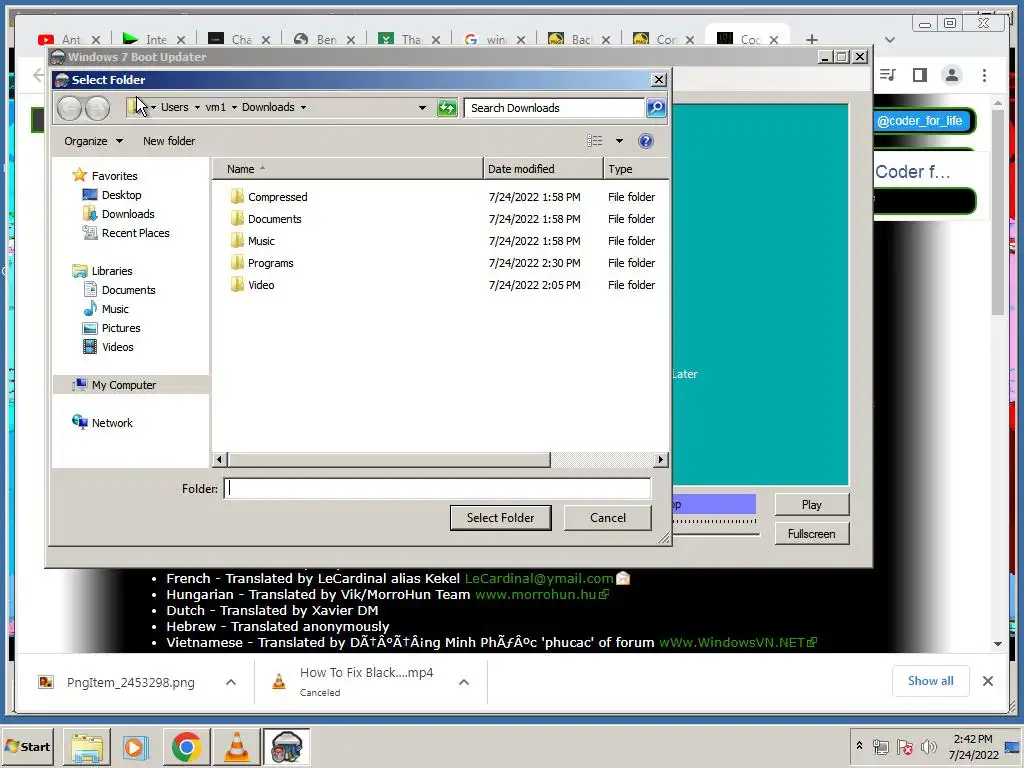Sort by Date modified column header
This screenshot has height=768, width=1024.
click(x=543, y=168)
